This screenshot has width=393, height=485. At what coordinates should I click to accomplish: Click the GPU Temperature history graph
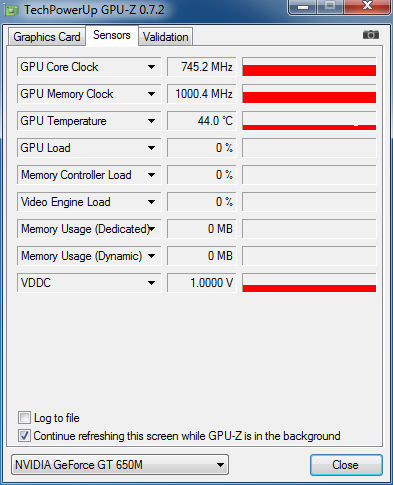309,121
